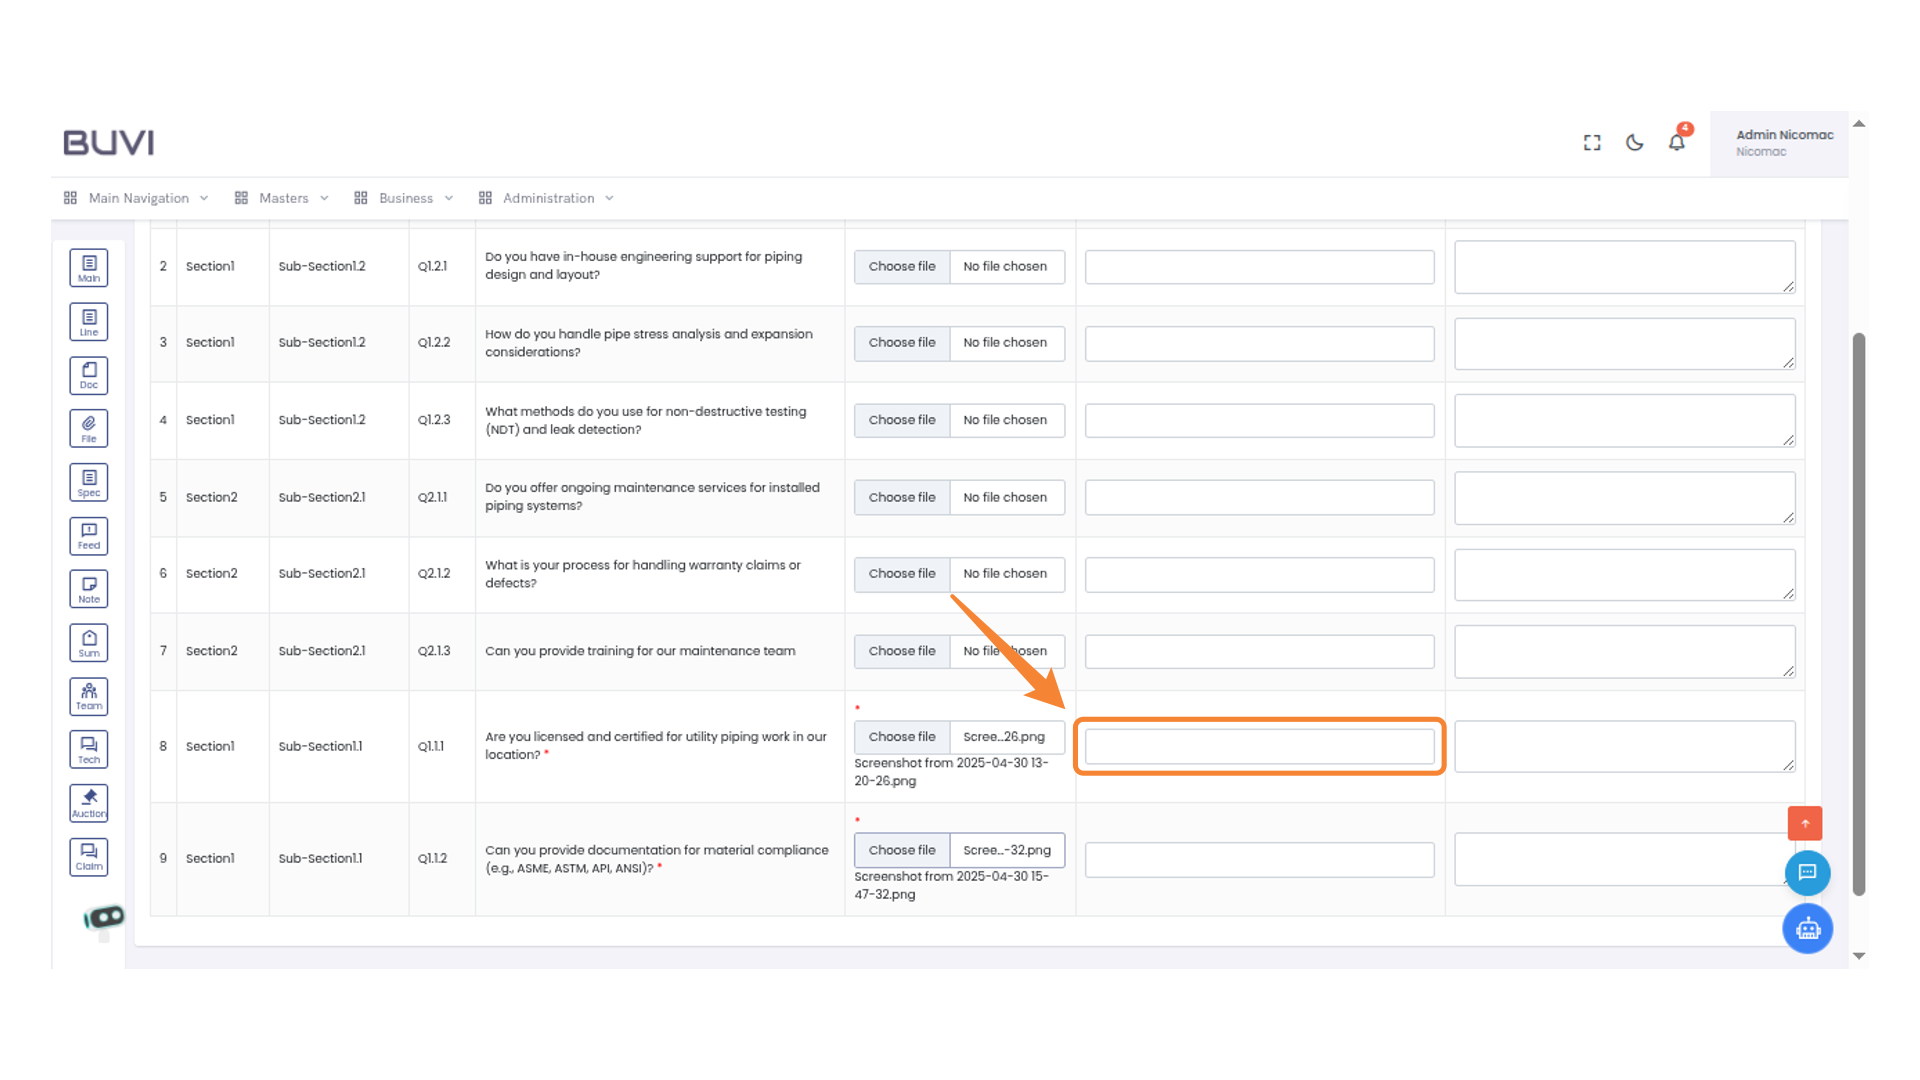Open Admin Nicomac profile menu
Image resolution: width=1920 pixels, height=1080 pixels.
point(1783,143)
